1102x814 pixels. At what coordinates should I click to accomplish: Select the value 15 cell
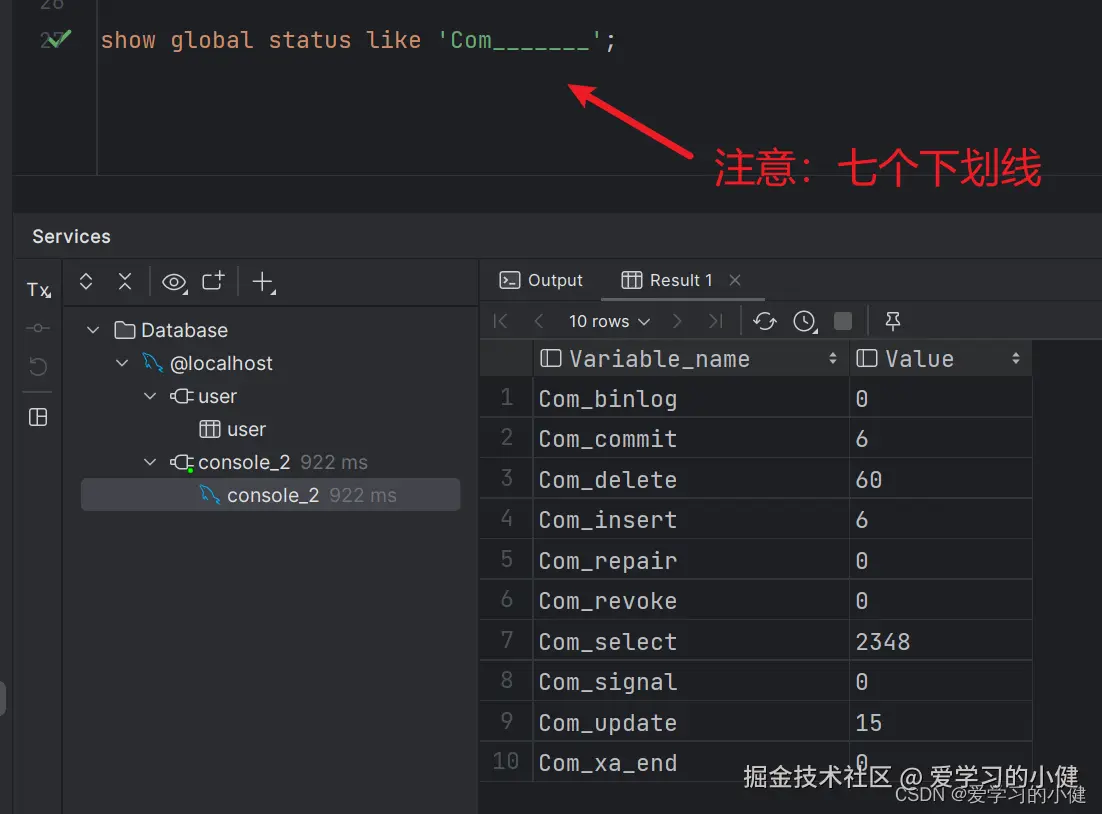(940, 722)
